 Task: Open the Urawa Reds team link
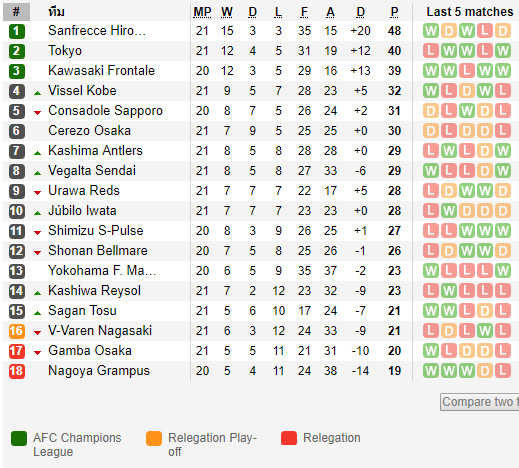point(84,191)
